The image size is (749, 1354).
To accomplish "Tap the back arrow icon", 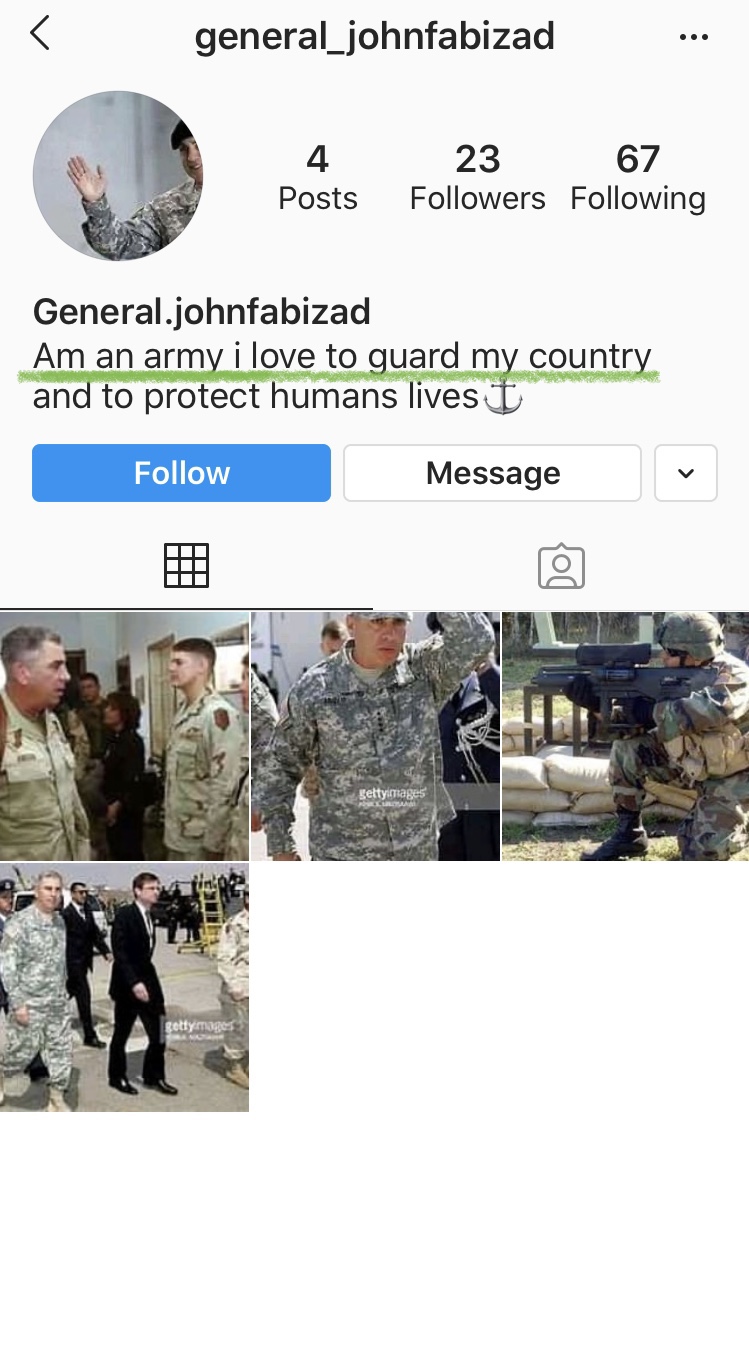I will (40, 34).
